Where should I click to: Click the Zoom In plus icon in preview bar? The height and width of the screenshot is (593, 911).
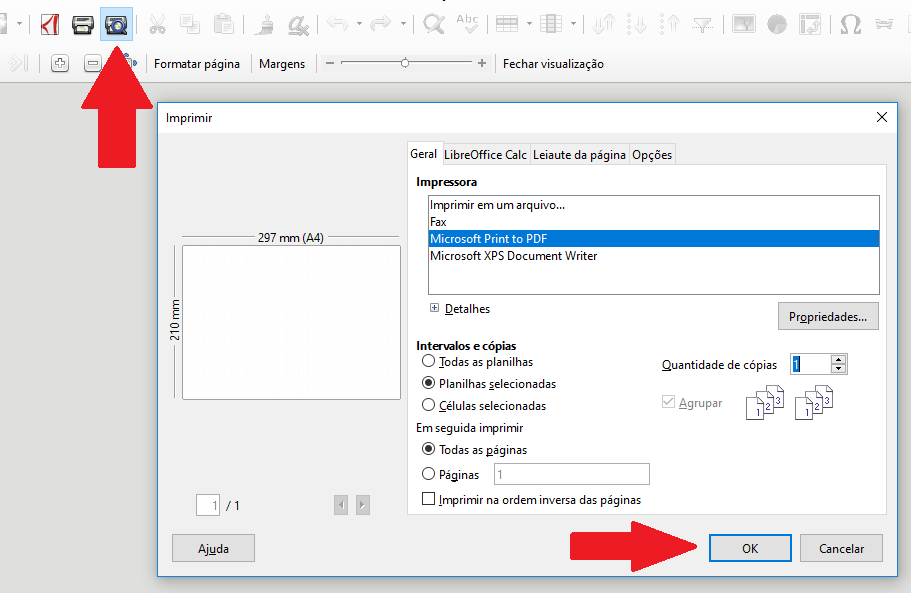coord(60,63)
